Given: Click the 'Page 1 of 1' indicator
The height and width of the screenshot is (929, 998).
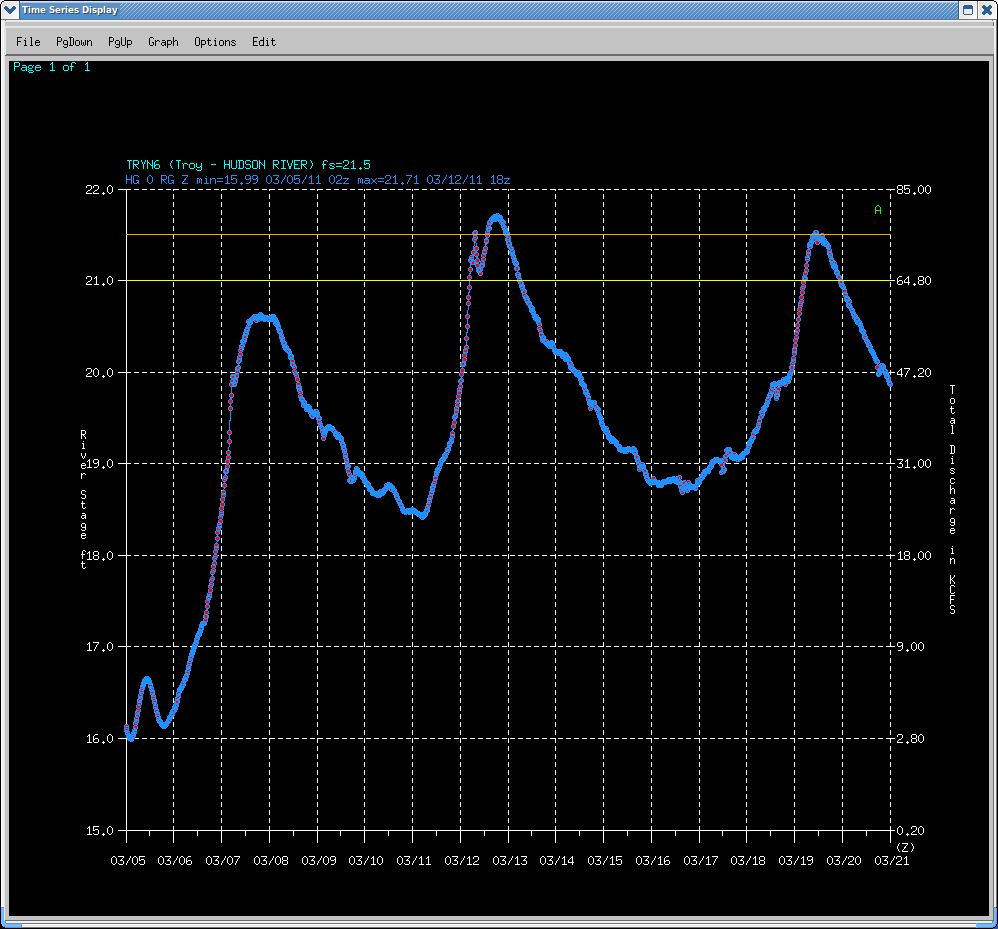Looking at the screenshot, I should coord(51,67).
